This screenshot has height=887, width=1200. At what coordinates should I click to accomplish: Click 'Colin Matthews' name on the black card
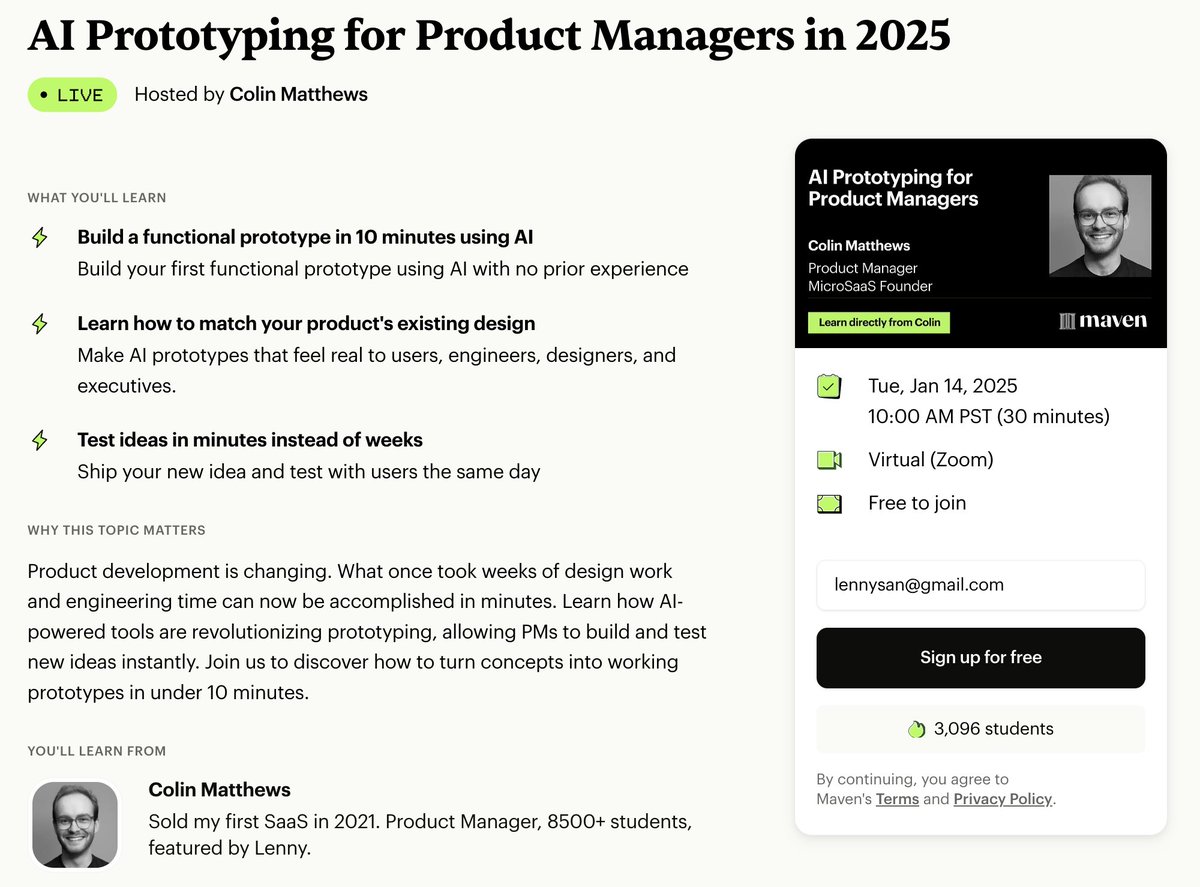tap(859, 246)
